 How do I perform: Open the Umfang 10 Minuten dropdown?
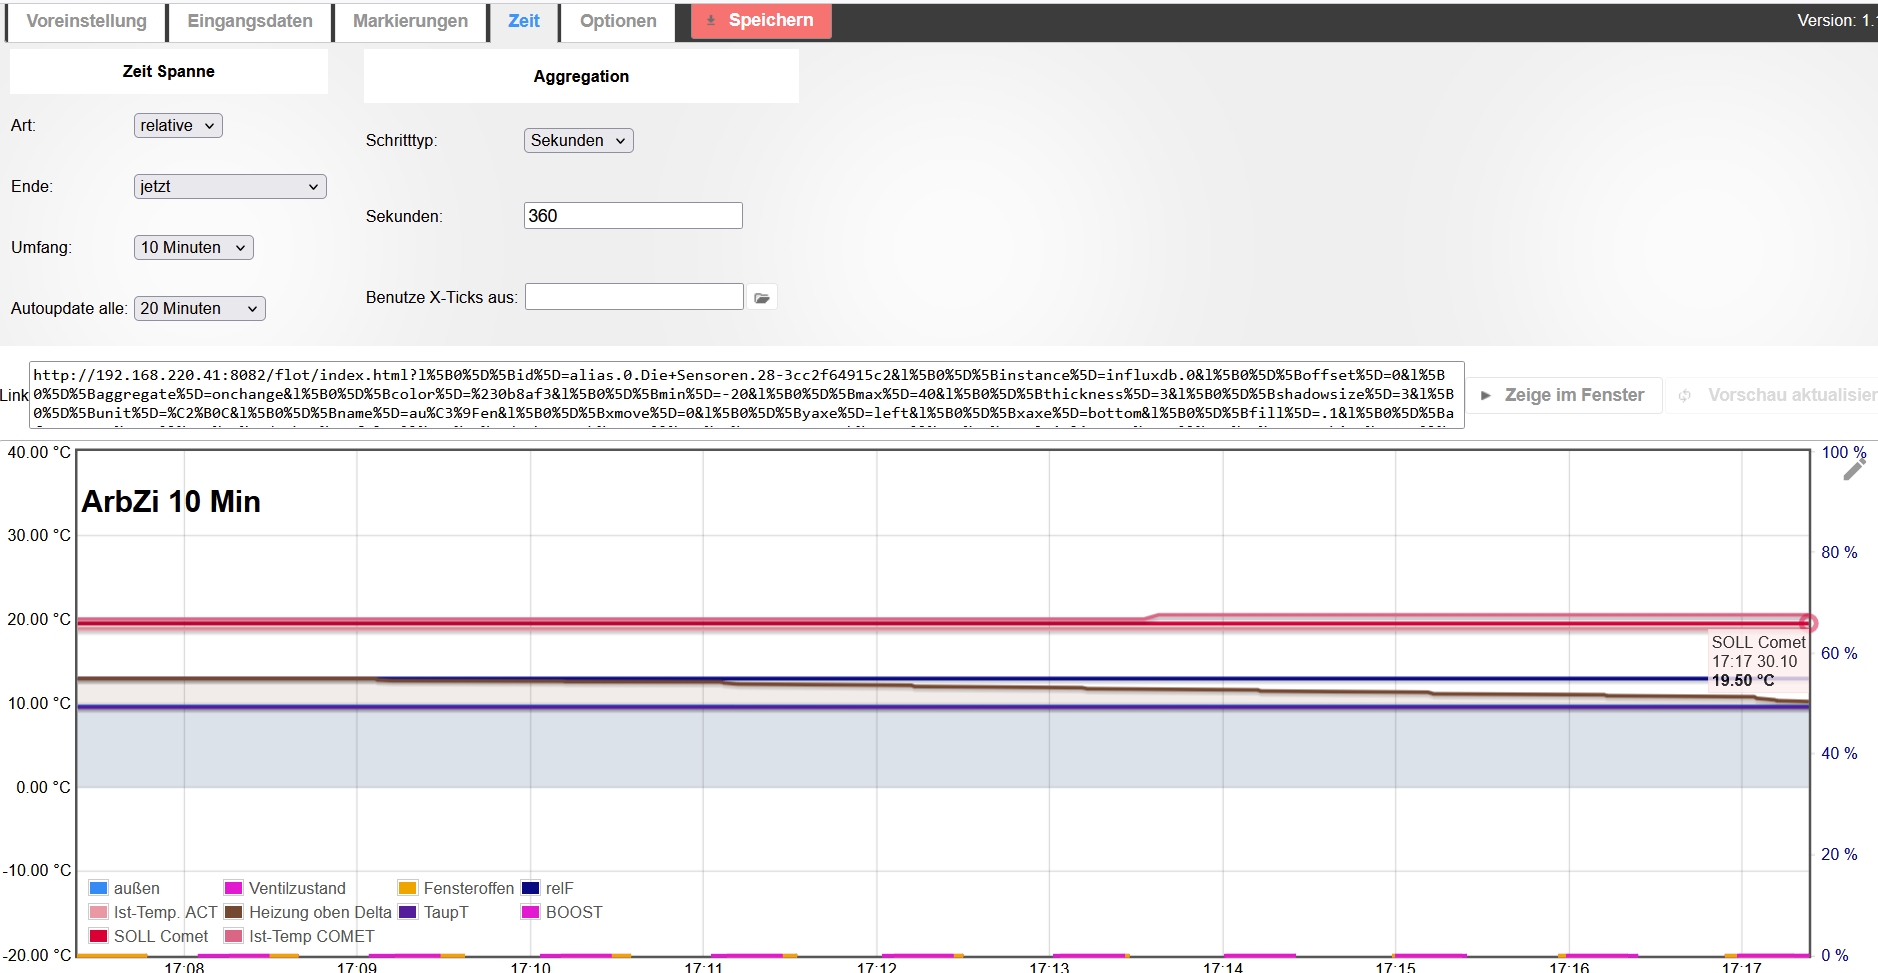[193, 248]
